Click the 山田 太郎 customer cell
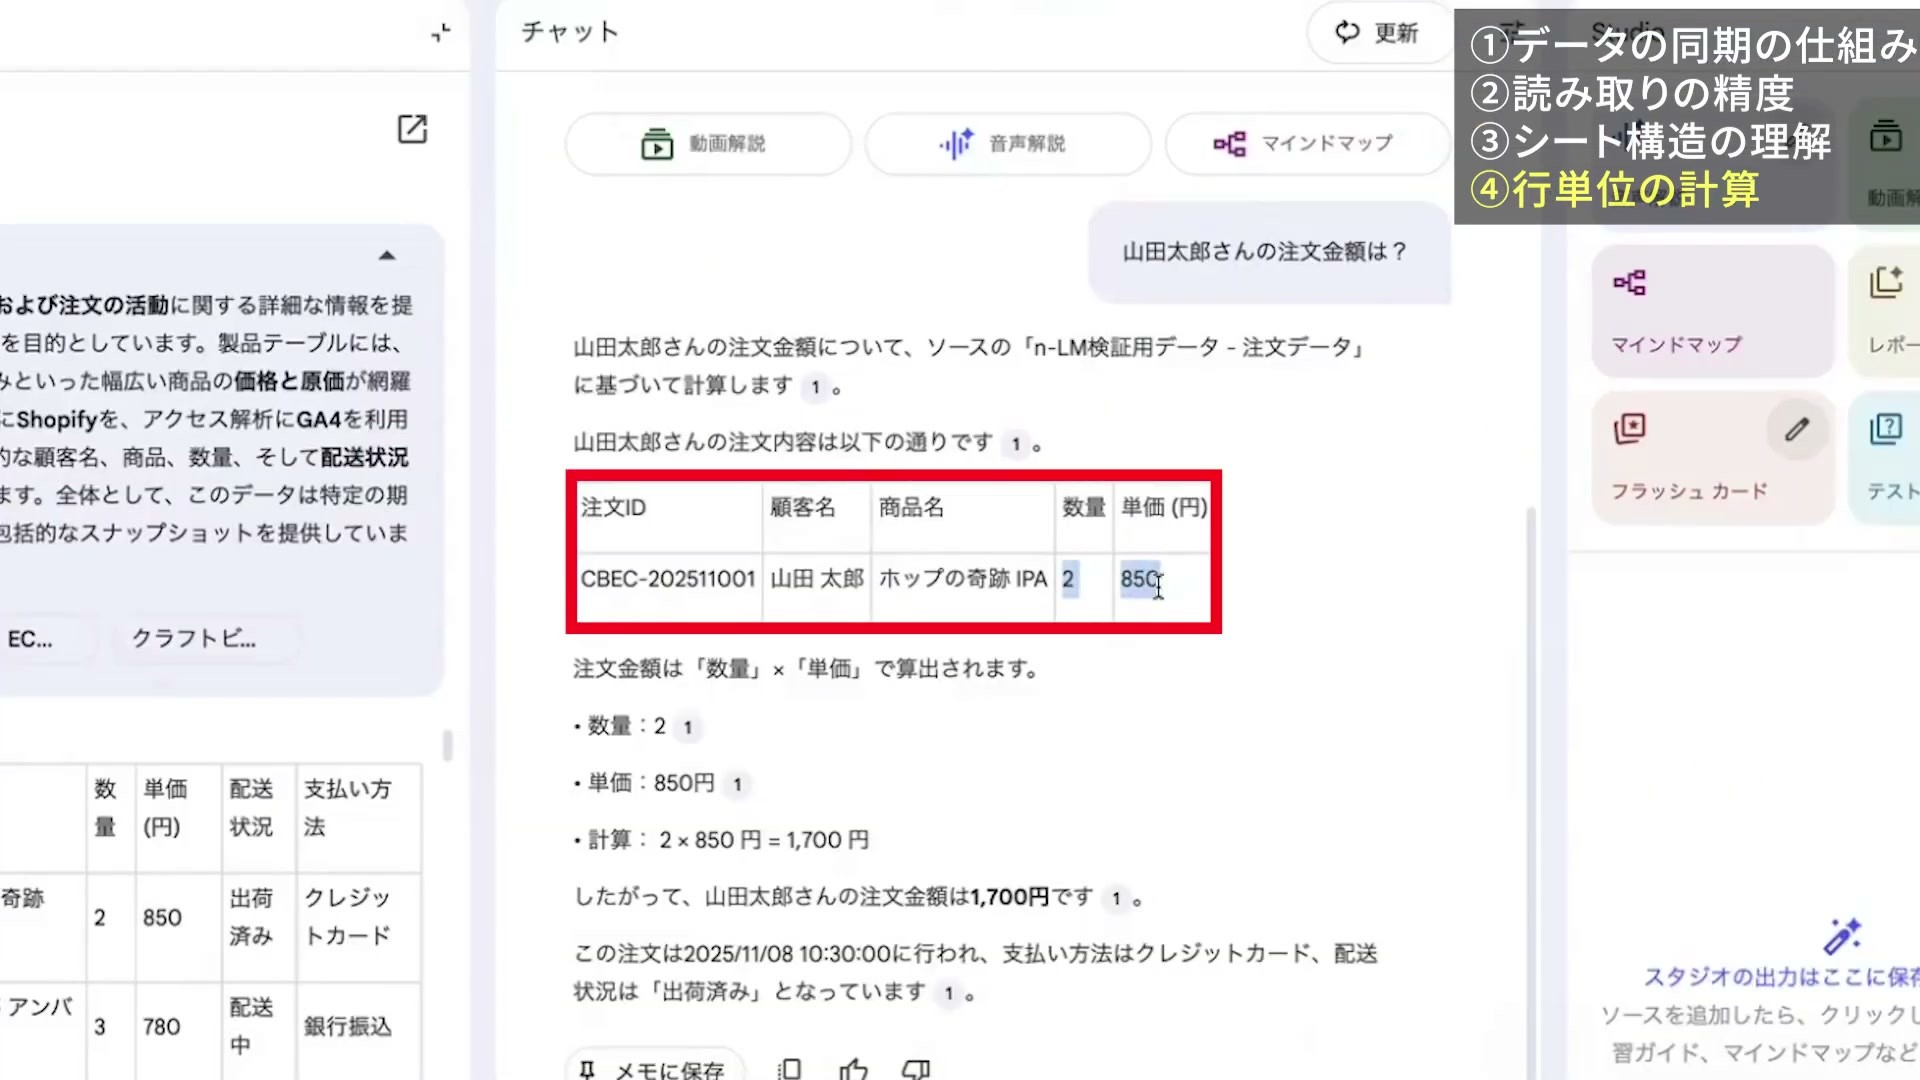The height and width of the screenshot is (1080, 1920). pyautogui.click(x=816, y=579)
